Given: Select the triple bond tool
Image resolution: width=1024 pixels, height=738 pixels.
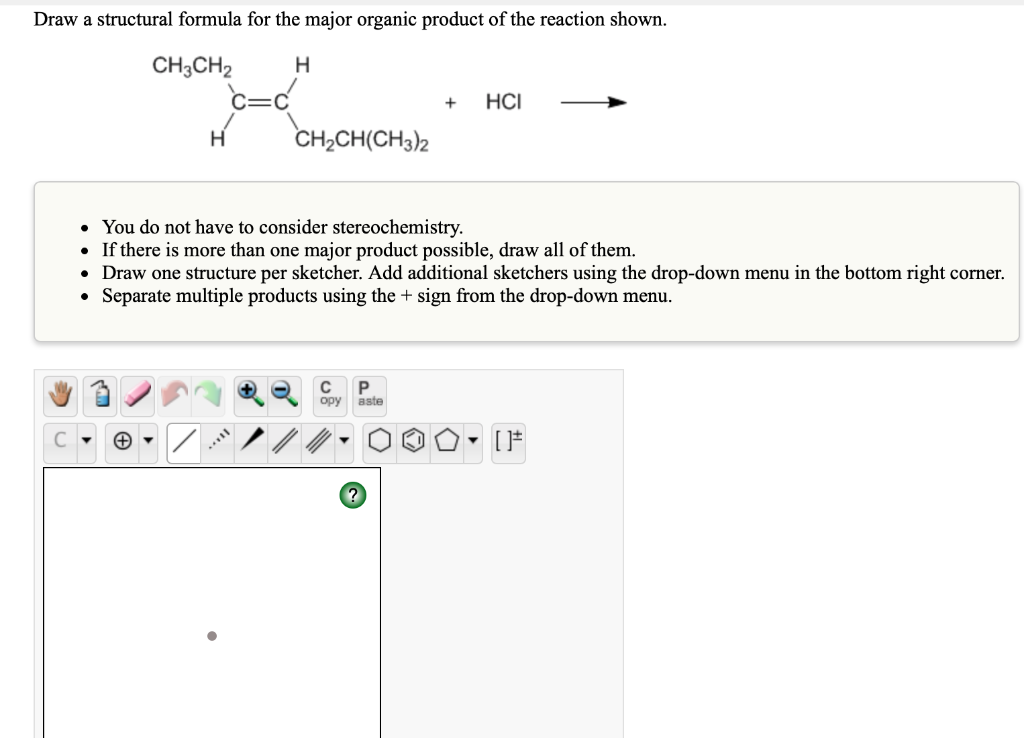Looking at the screenshot, I should 318,442.
